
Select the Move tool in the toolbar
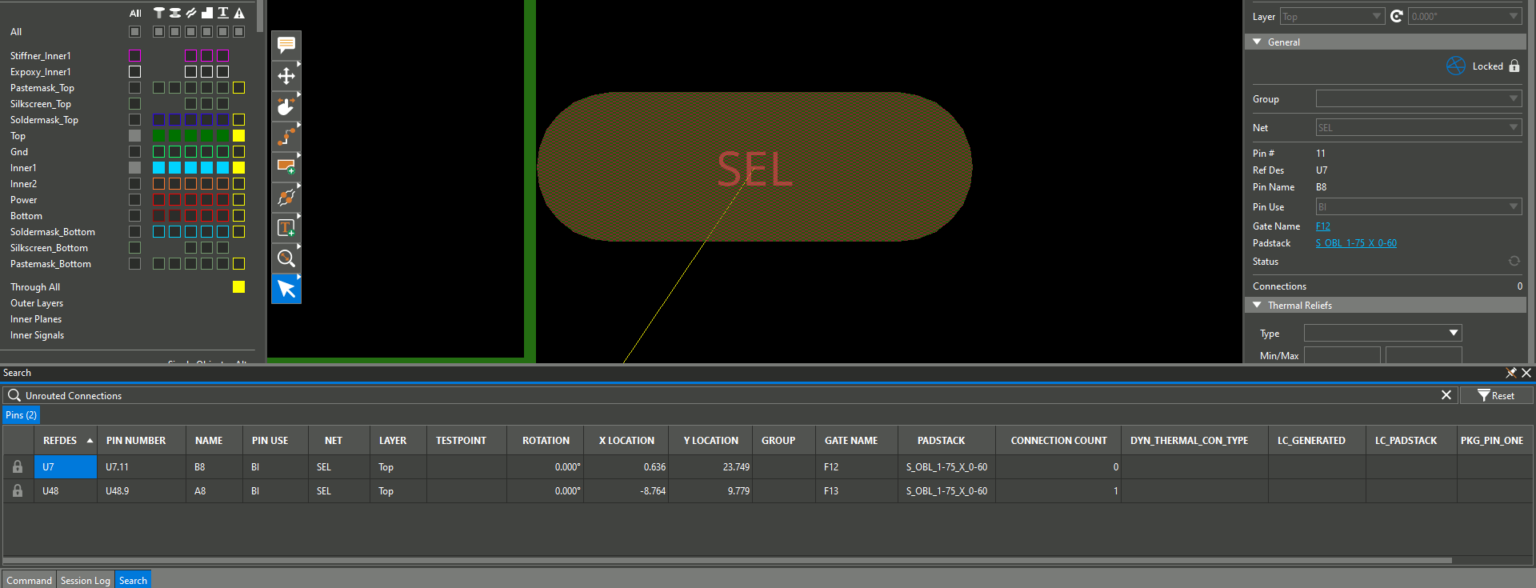286,76
